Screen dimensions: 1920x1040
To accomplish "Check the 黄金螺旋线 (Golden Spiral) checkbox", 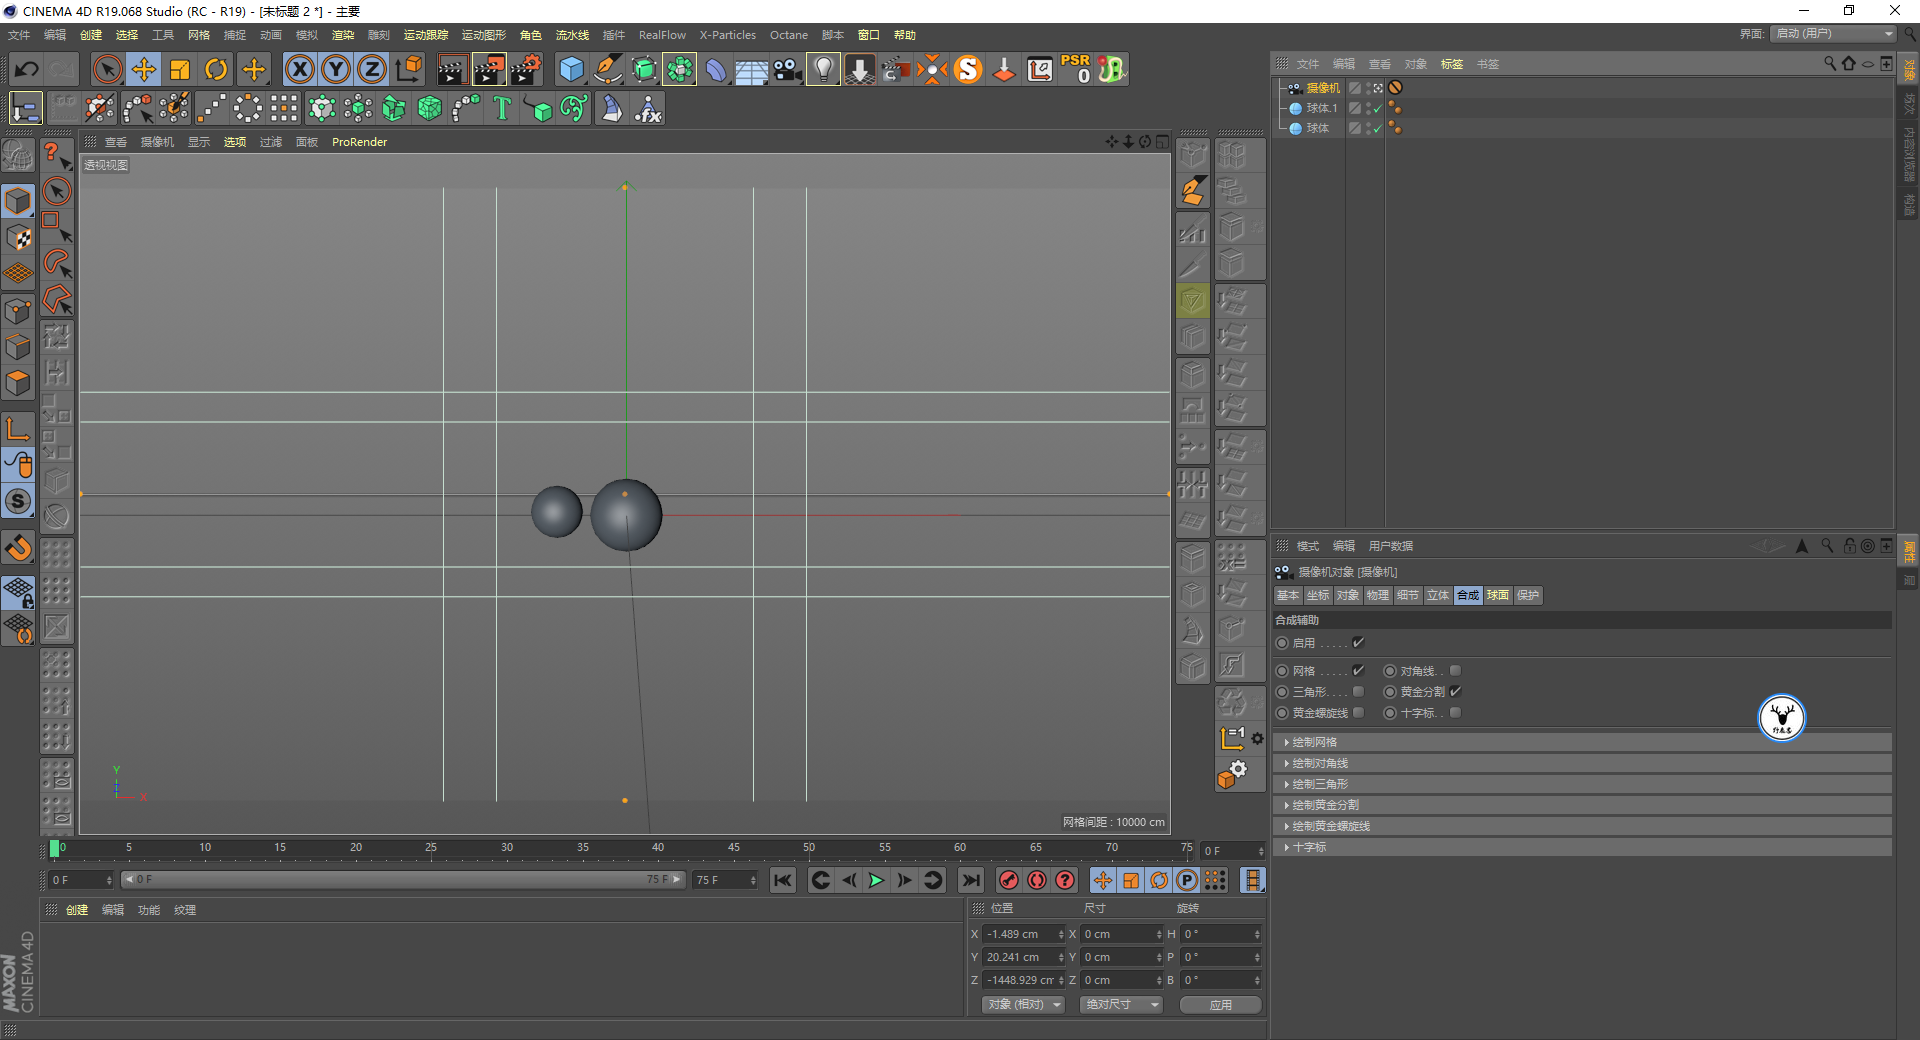I will click(1358, 713).
